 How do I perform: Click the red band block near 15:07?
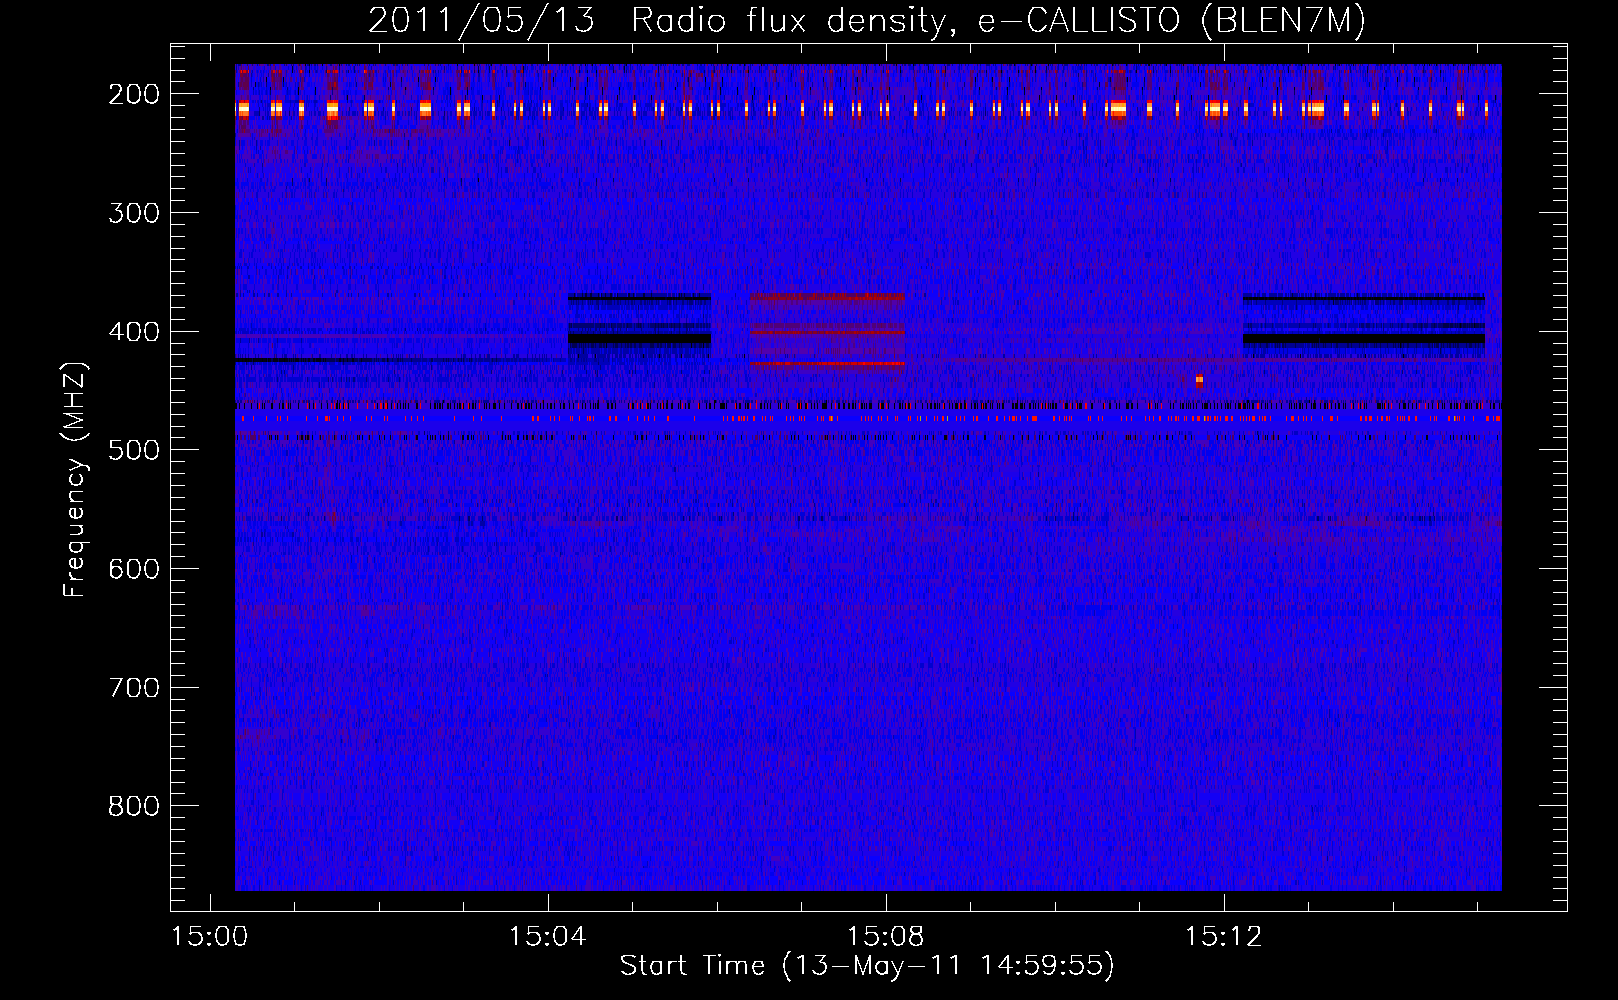click(827, 330)
